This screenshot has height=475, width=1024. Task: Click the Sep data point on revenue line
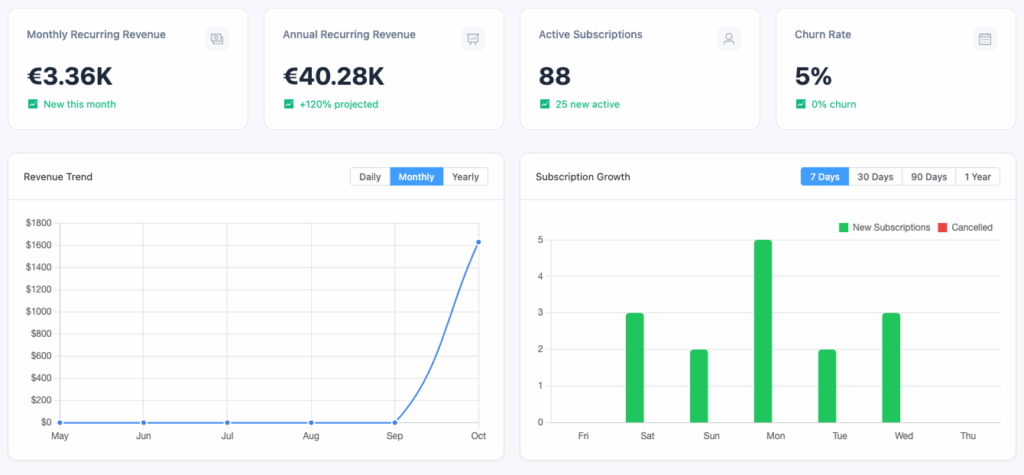pyautogui.click(x=395, y=422)
